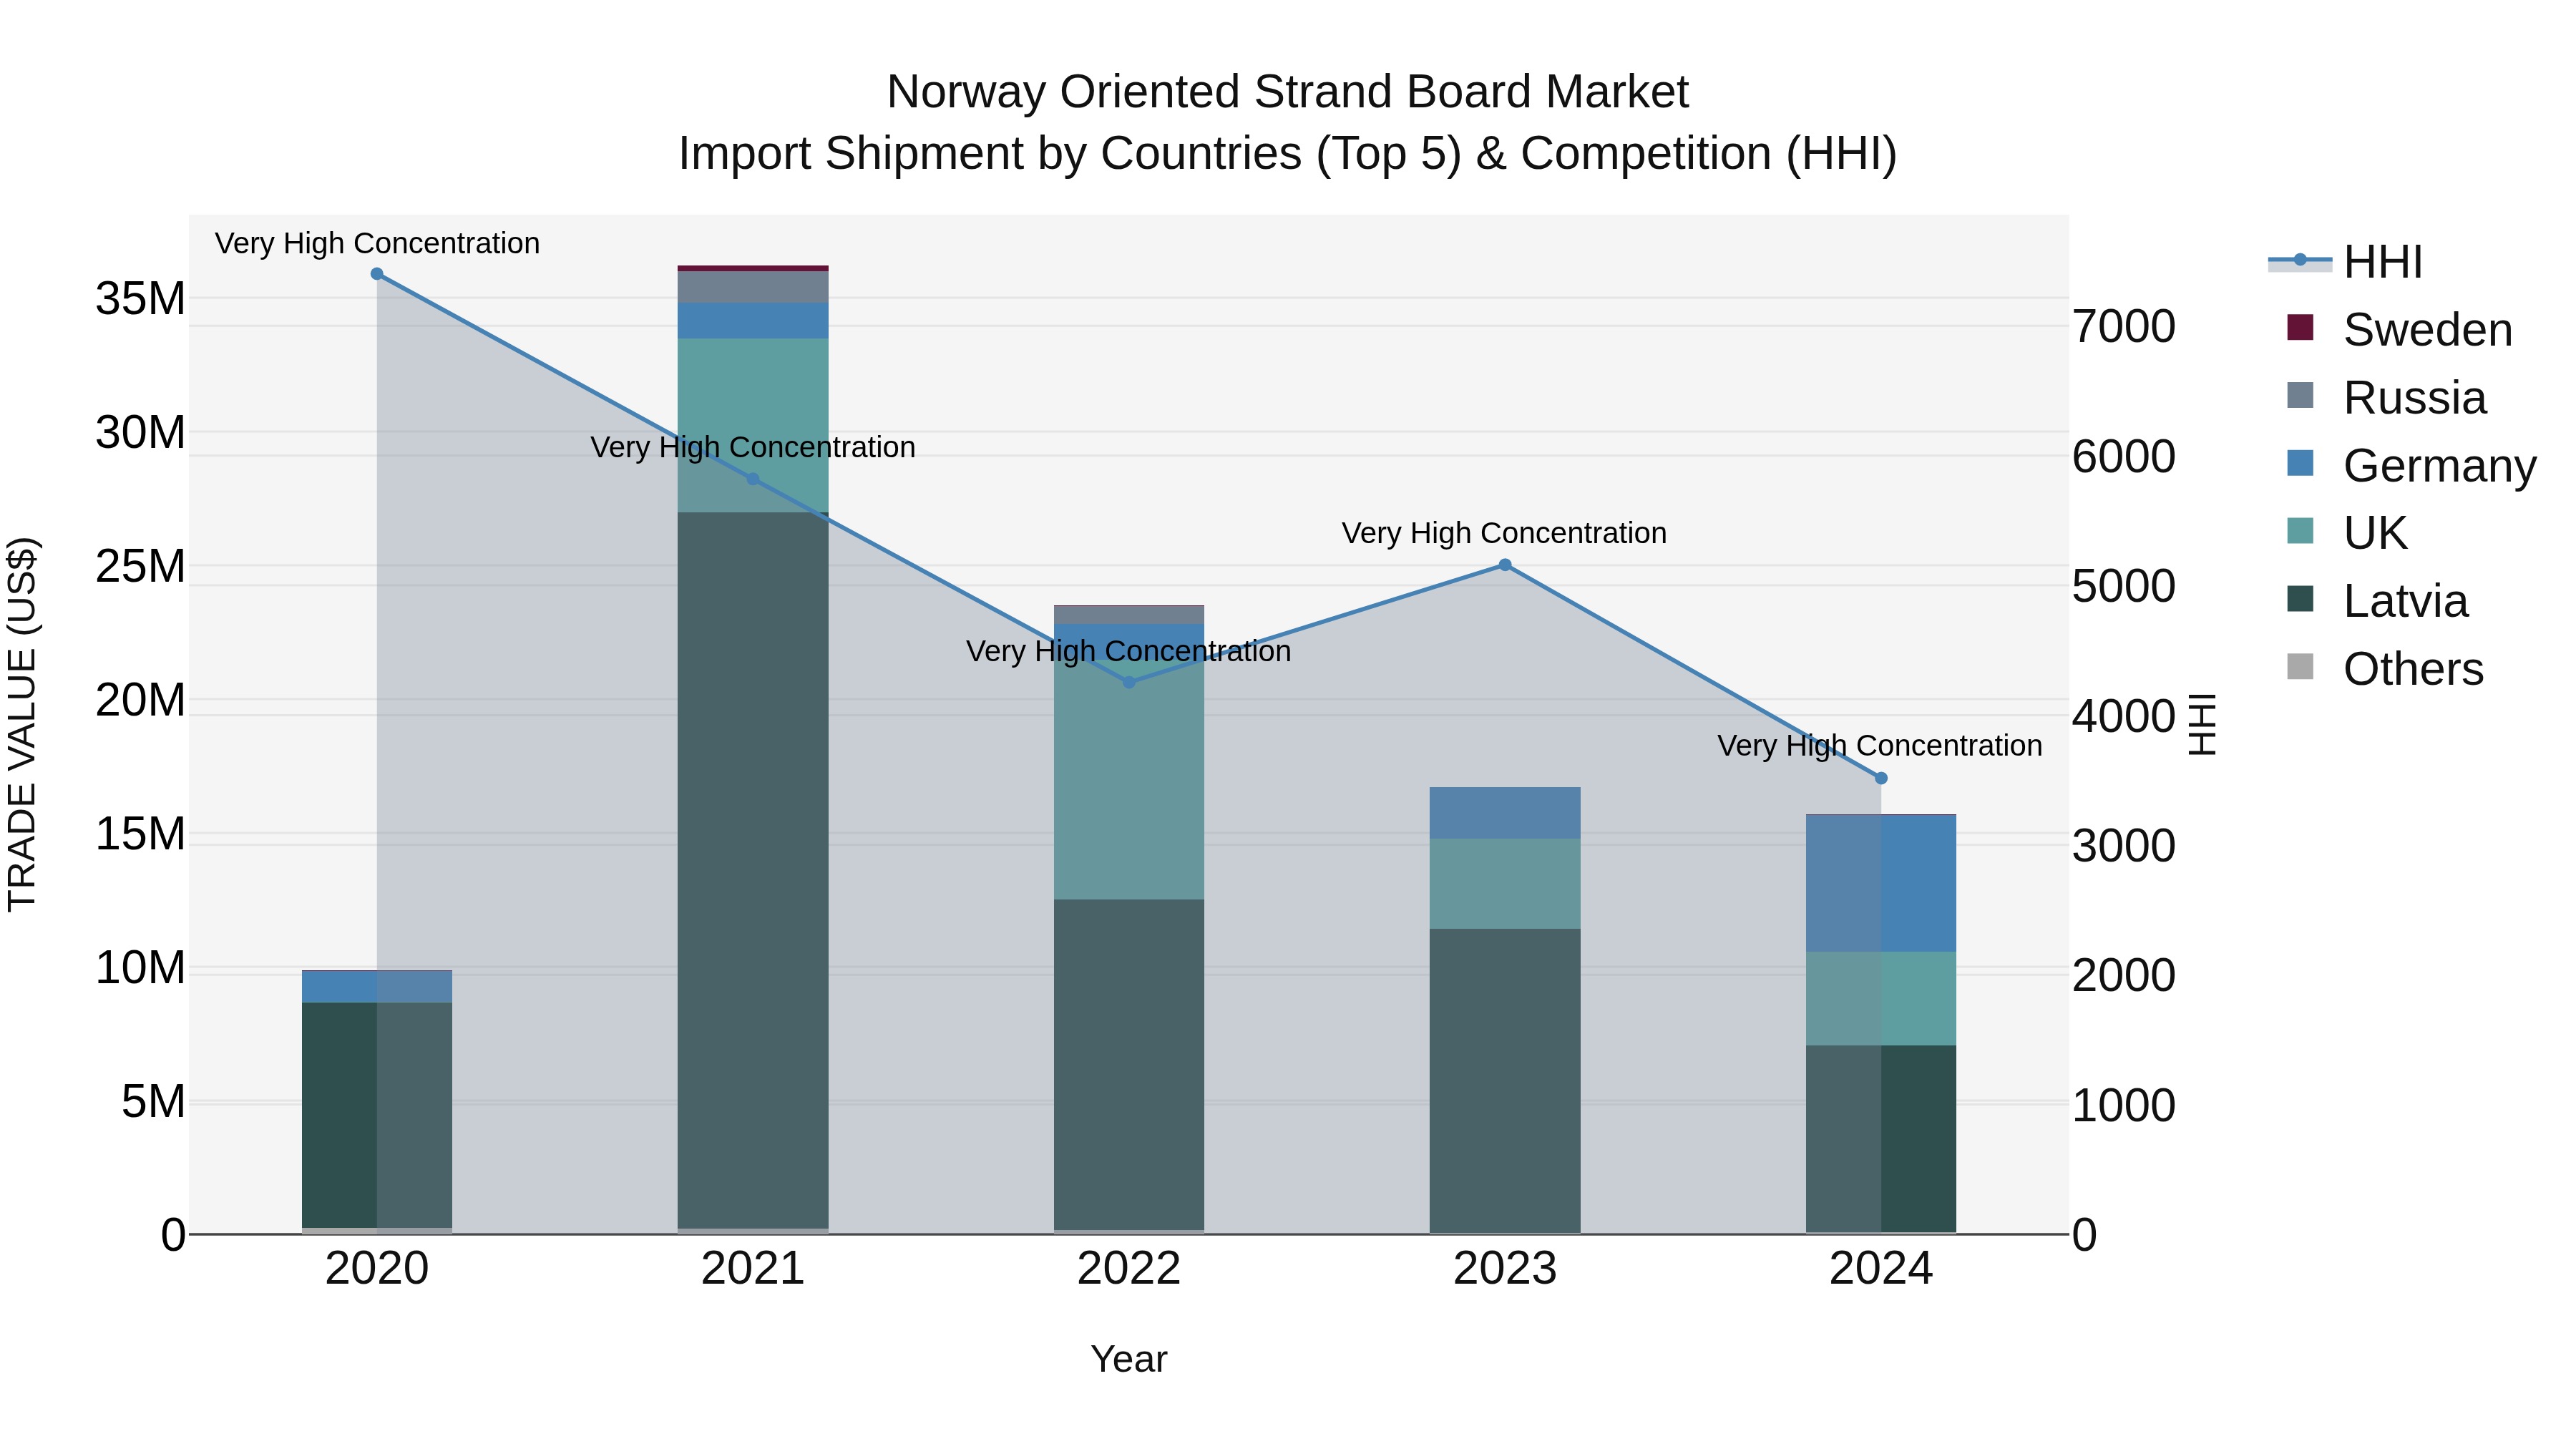The width and height of the screenshot is (2576, 1449).
Task: Click the Year axis title
Action: [x=1129, y=1359]
